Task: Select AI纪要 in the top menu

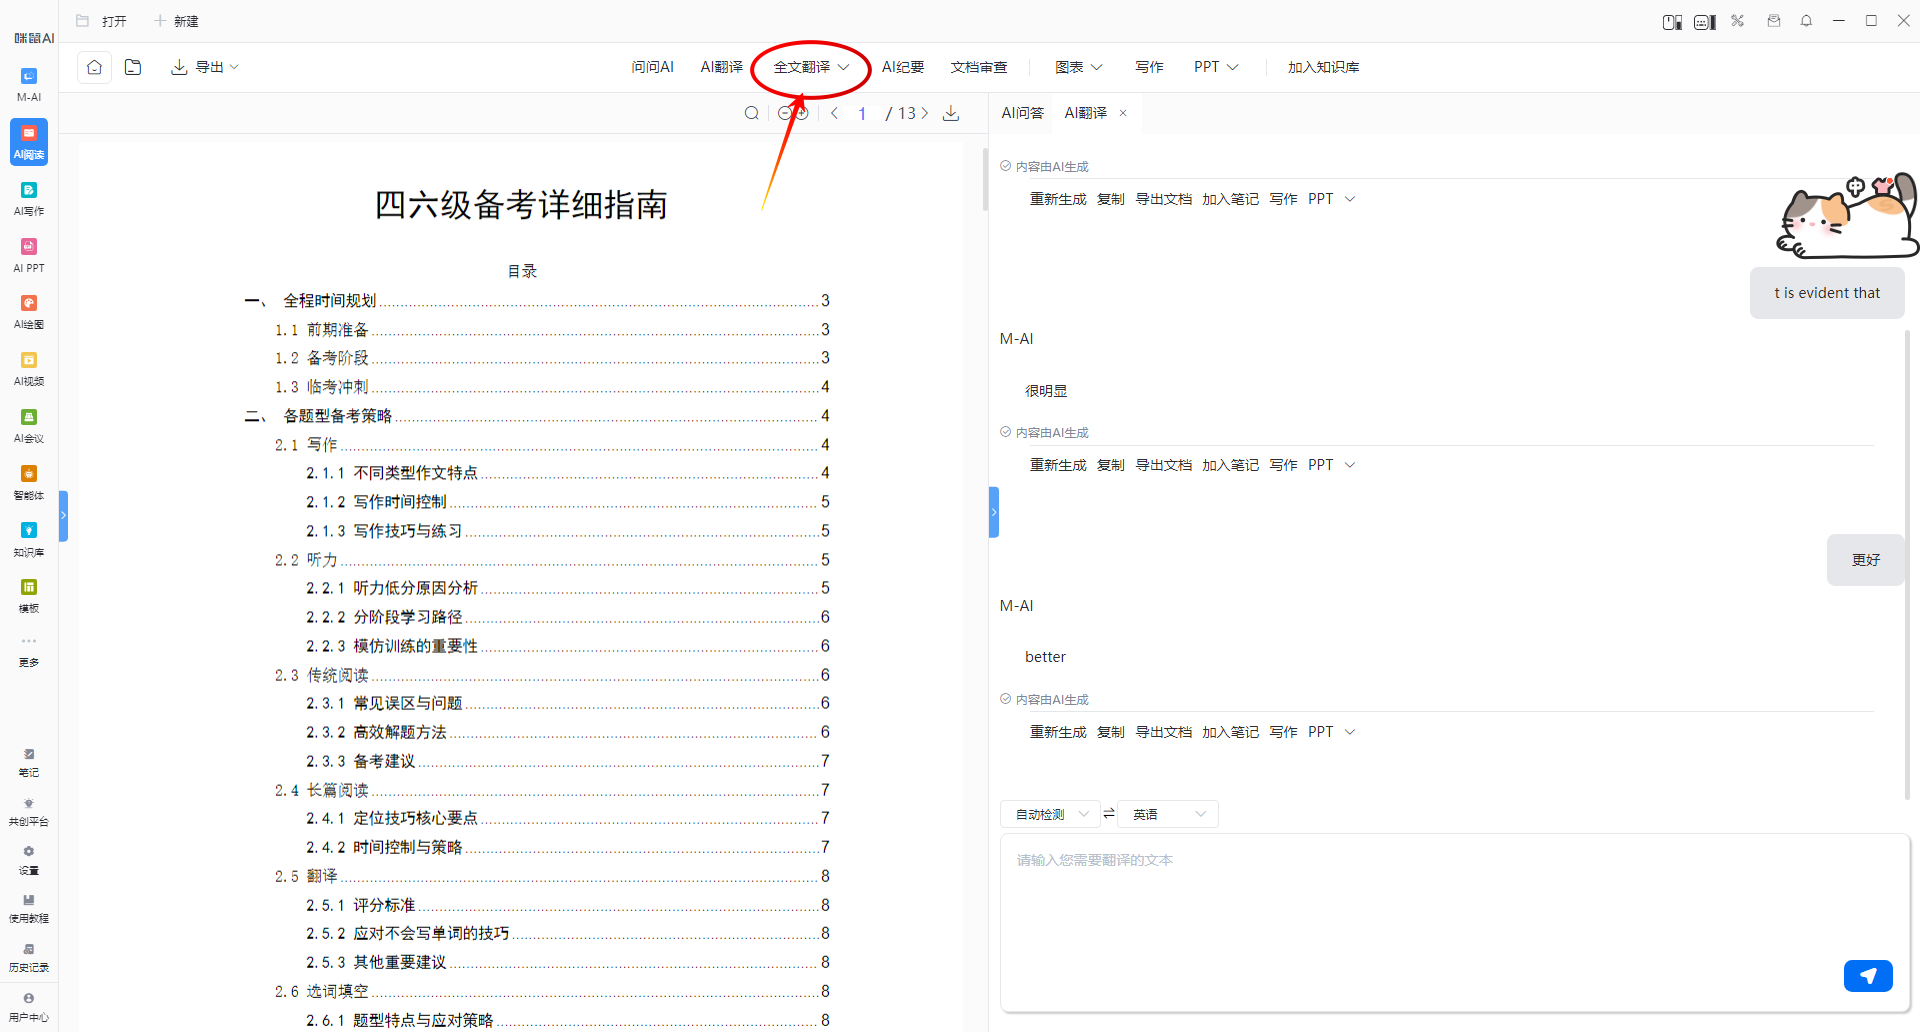Action: 902,67
